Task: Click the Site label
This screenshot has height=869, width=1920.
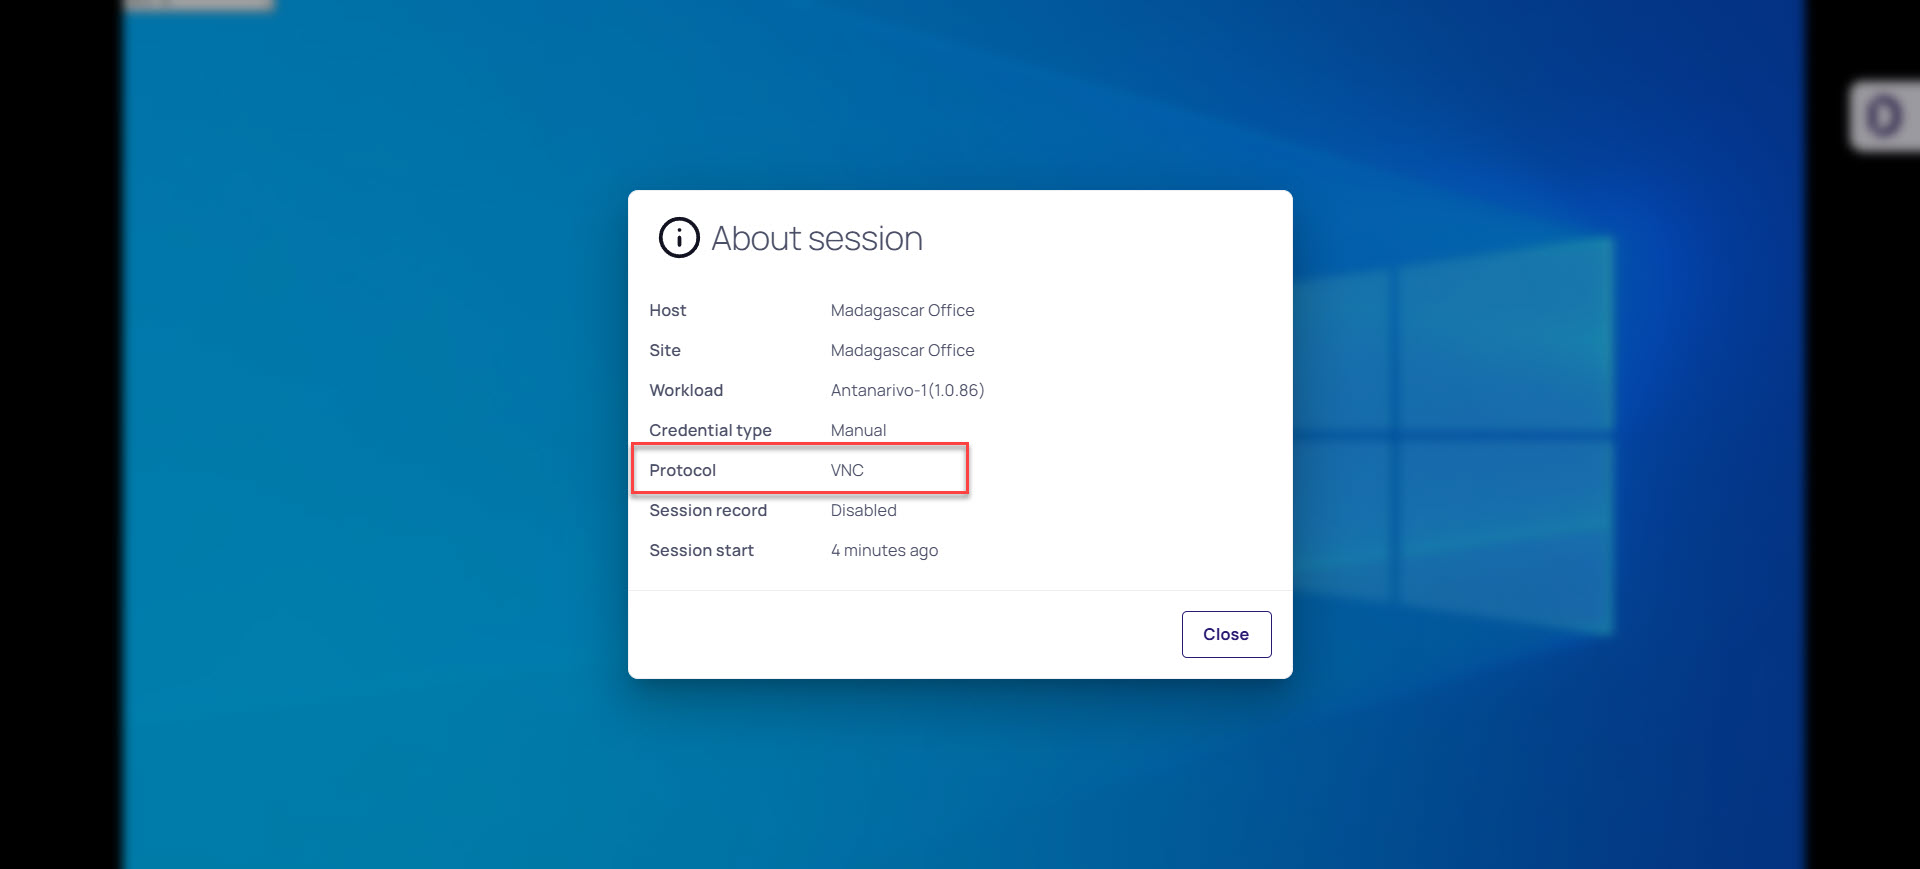Action: 664,350
